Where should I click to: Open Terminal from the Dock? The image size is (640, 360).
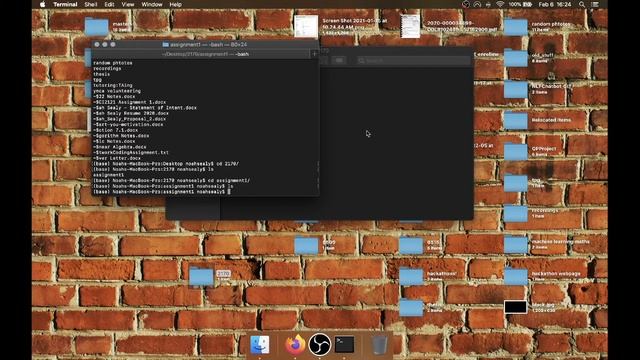coord(344,344)
